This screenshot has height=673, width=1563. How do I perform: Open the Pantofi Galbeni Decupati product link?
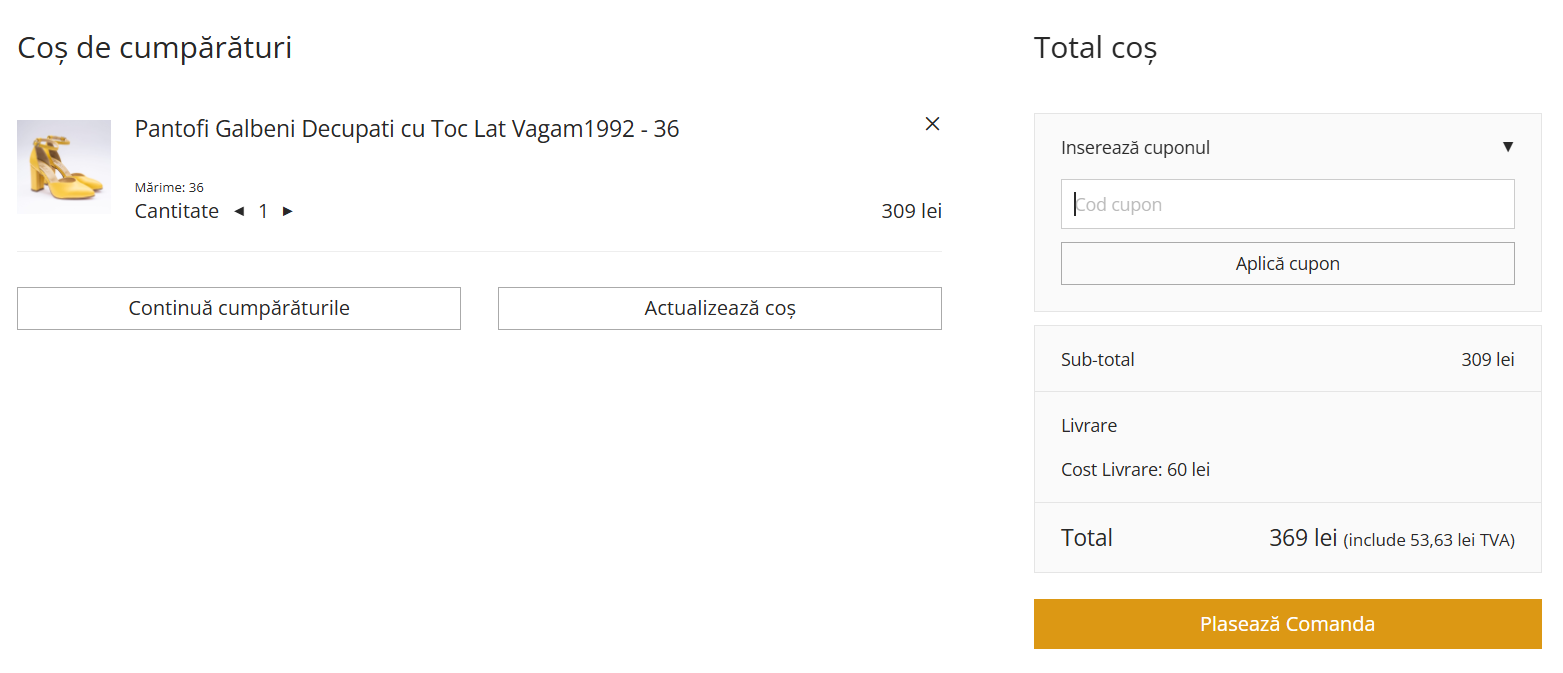point(407,129)
